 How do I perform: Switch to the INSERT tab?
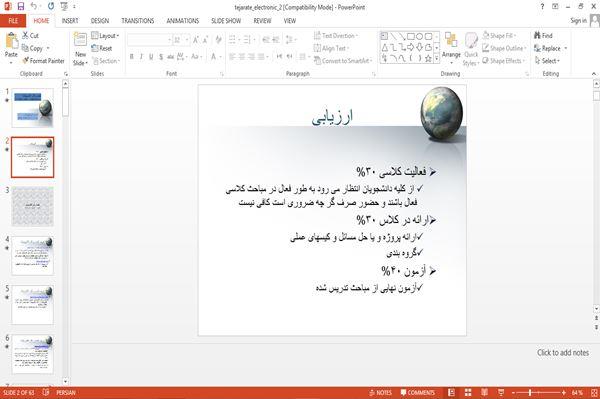click(70, 21)
